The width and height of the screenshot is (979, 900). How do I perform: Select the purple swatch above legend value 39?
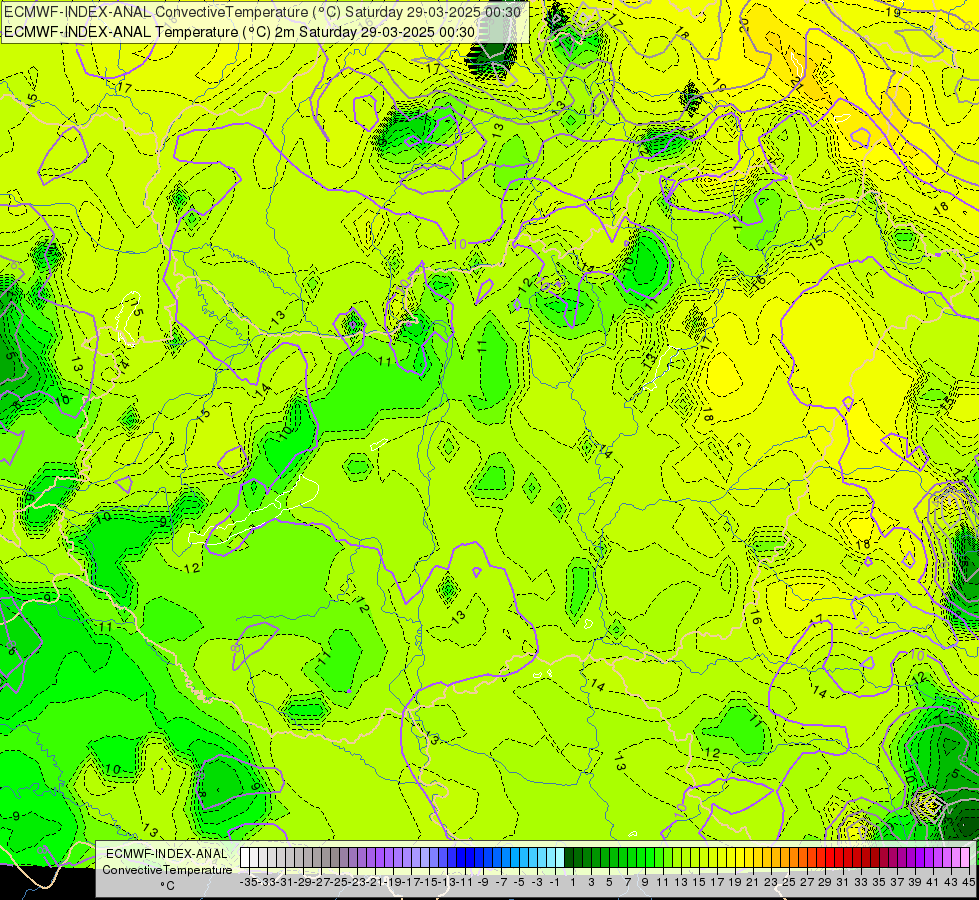point(910,857)
